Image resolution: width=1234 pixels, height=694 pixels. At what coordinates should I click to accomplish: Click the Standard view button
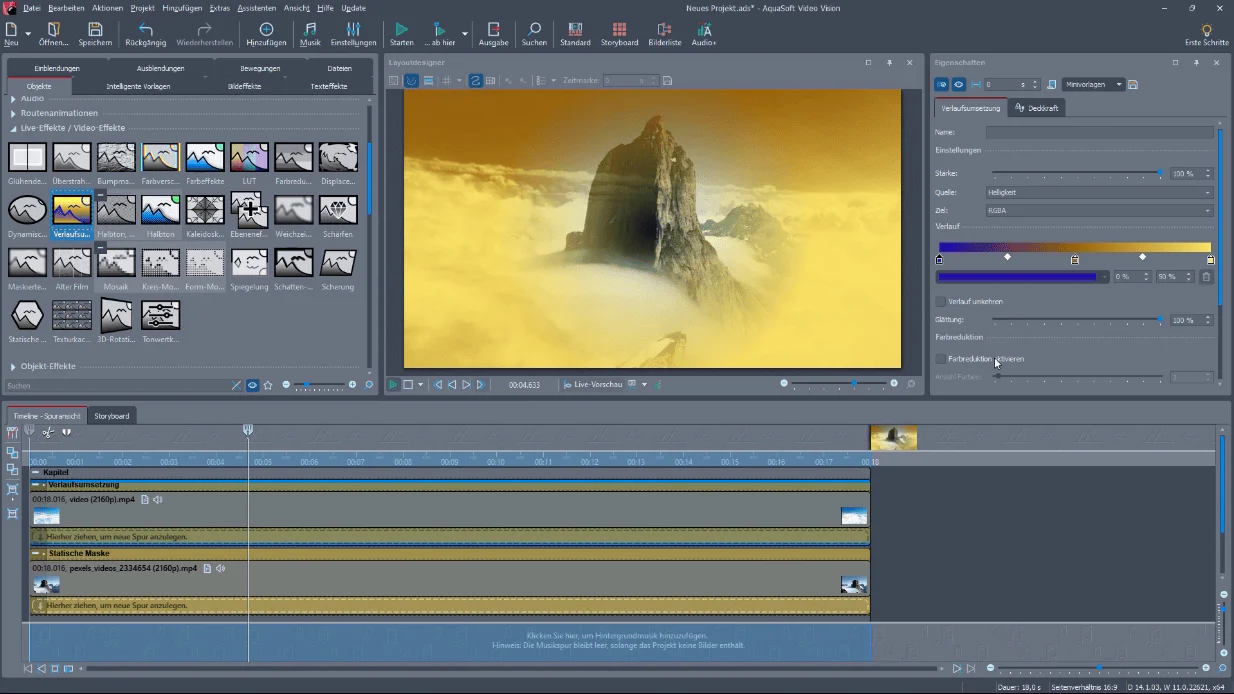575,34
